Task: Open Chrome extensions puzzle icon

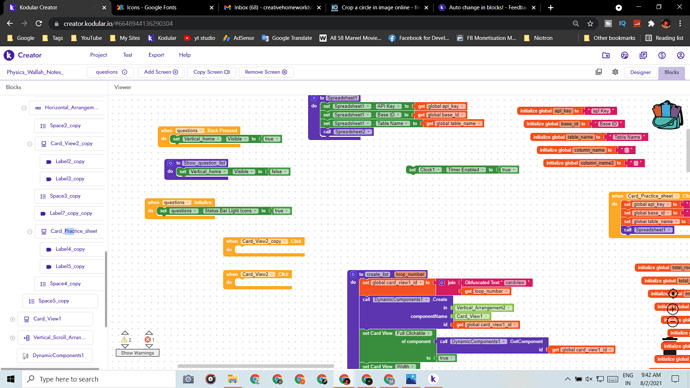Action: 651,24
